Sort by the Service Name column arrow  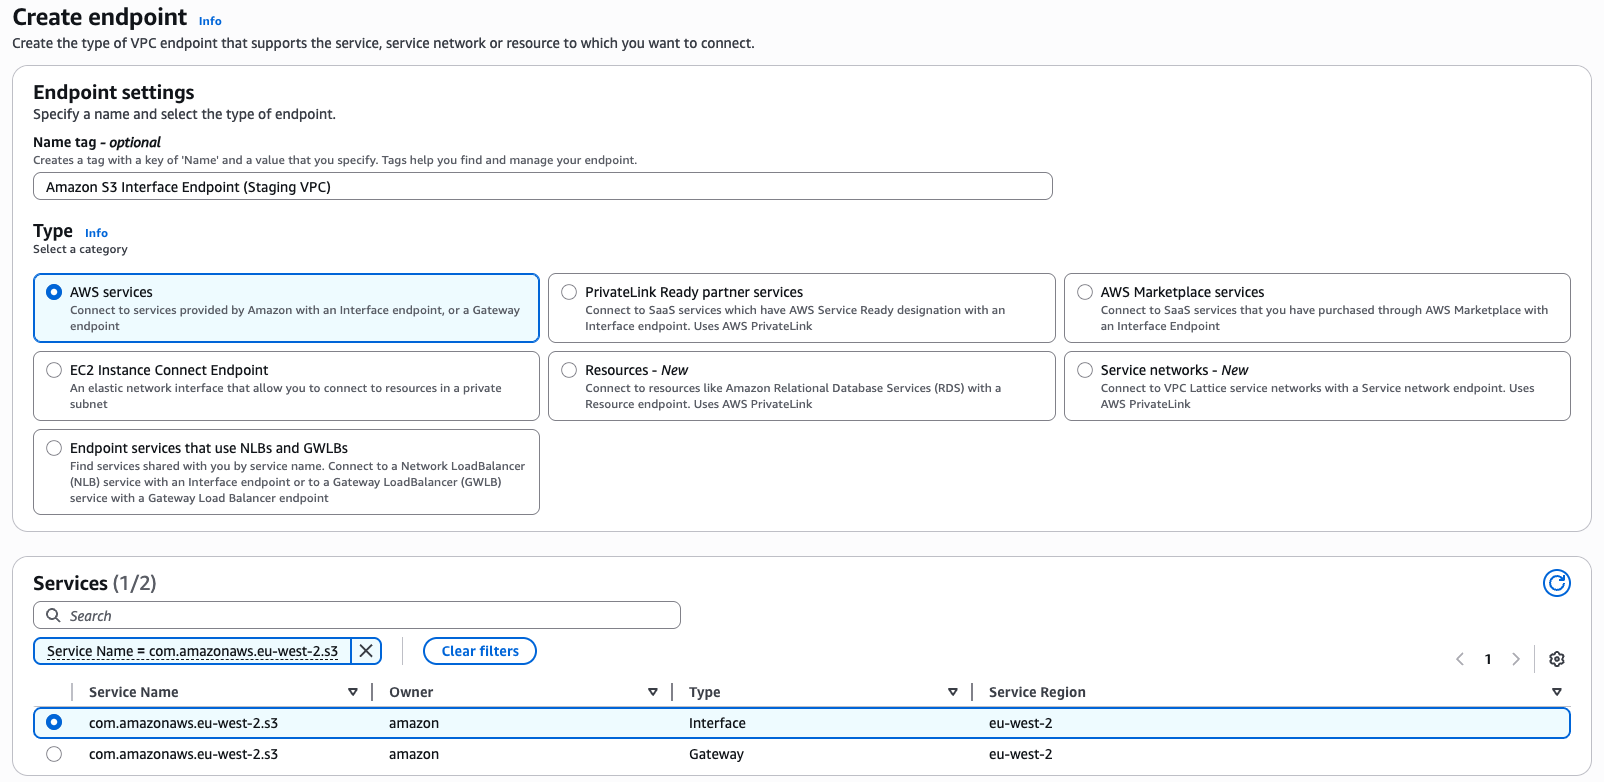click(352, 692)
